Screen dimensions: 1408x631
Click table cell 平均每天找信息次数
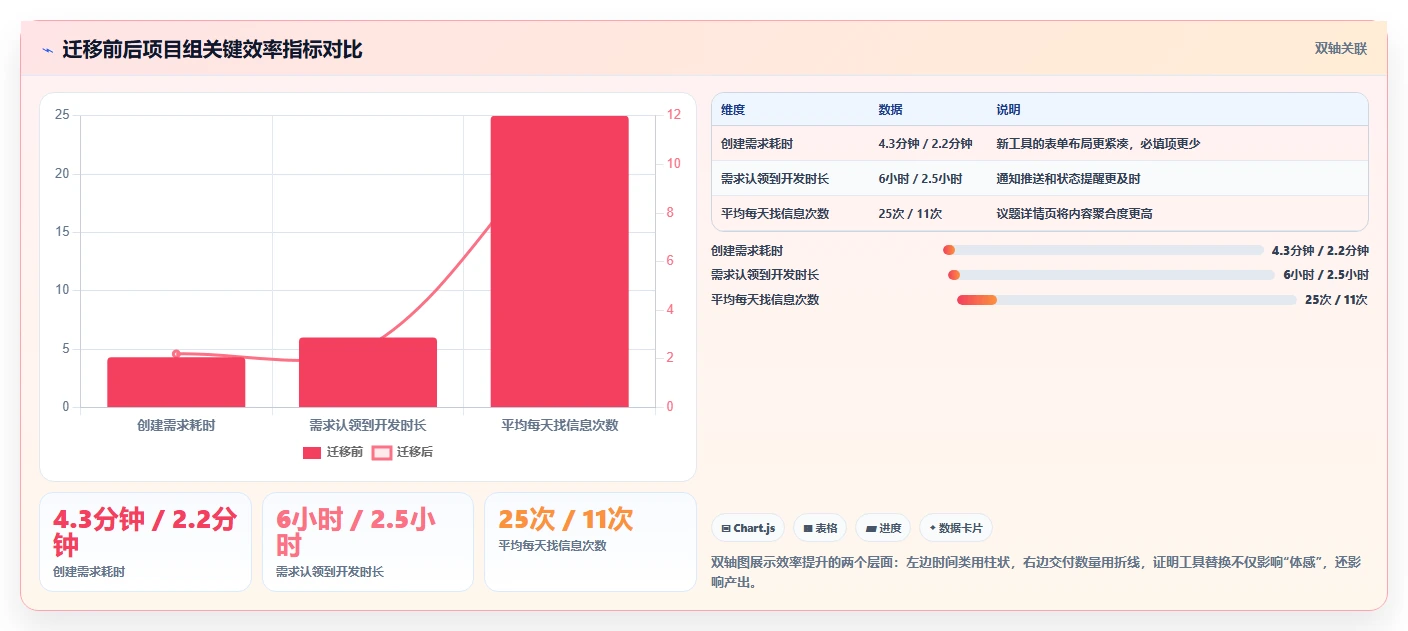tap(775, 214)
